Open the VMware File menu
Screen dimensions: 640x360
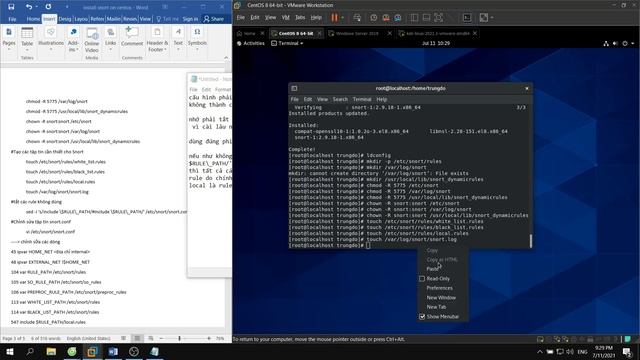[241, 18]
